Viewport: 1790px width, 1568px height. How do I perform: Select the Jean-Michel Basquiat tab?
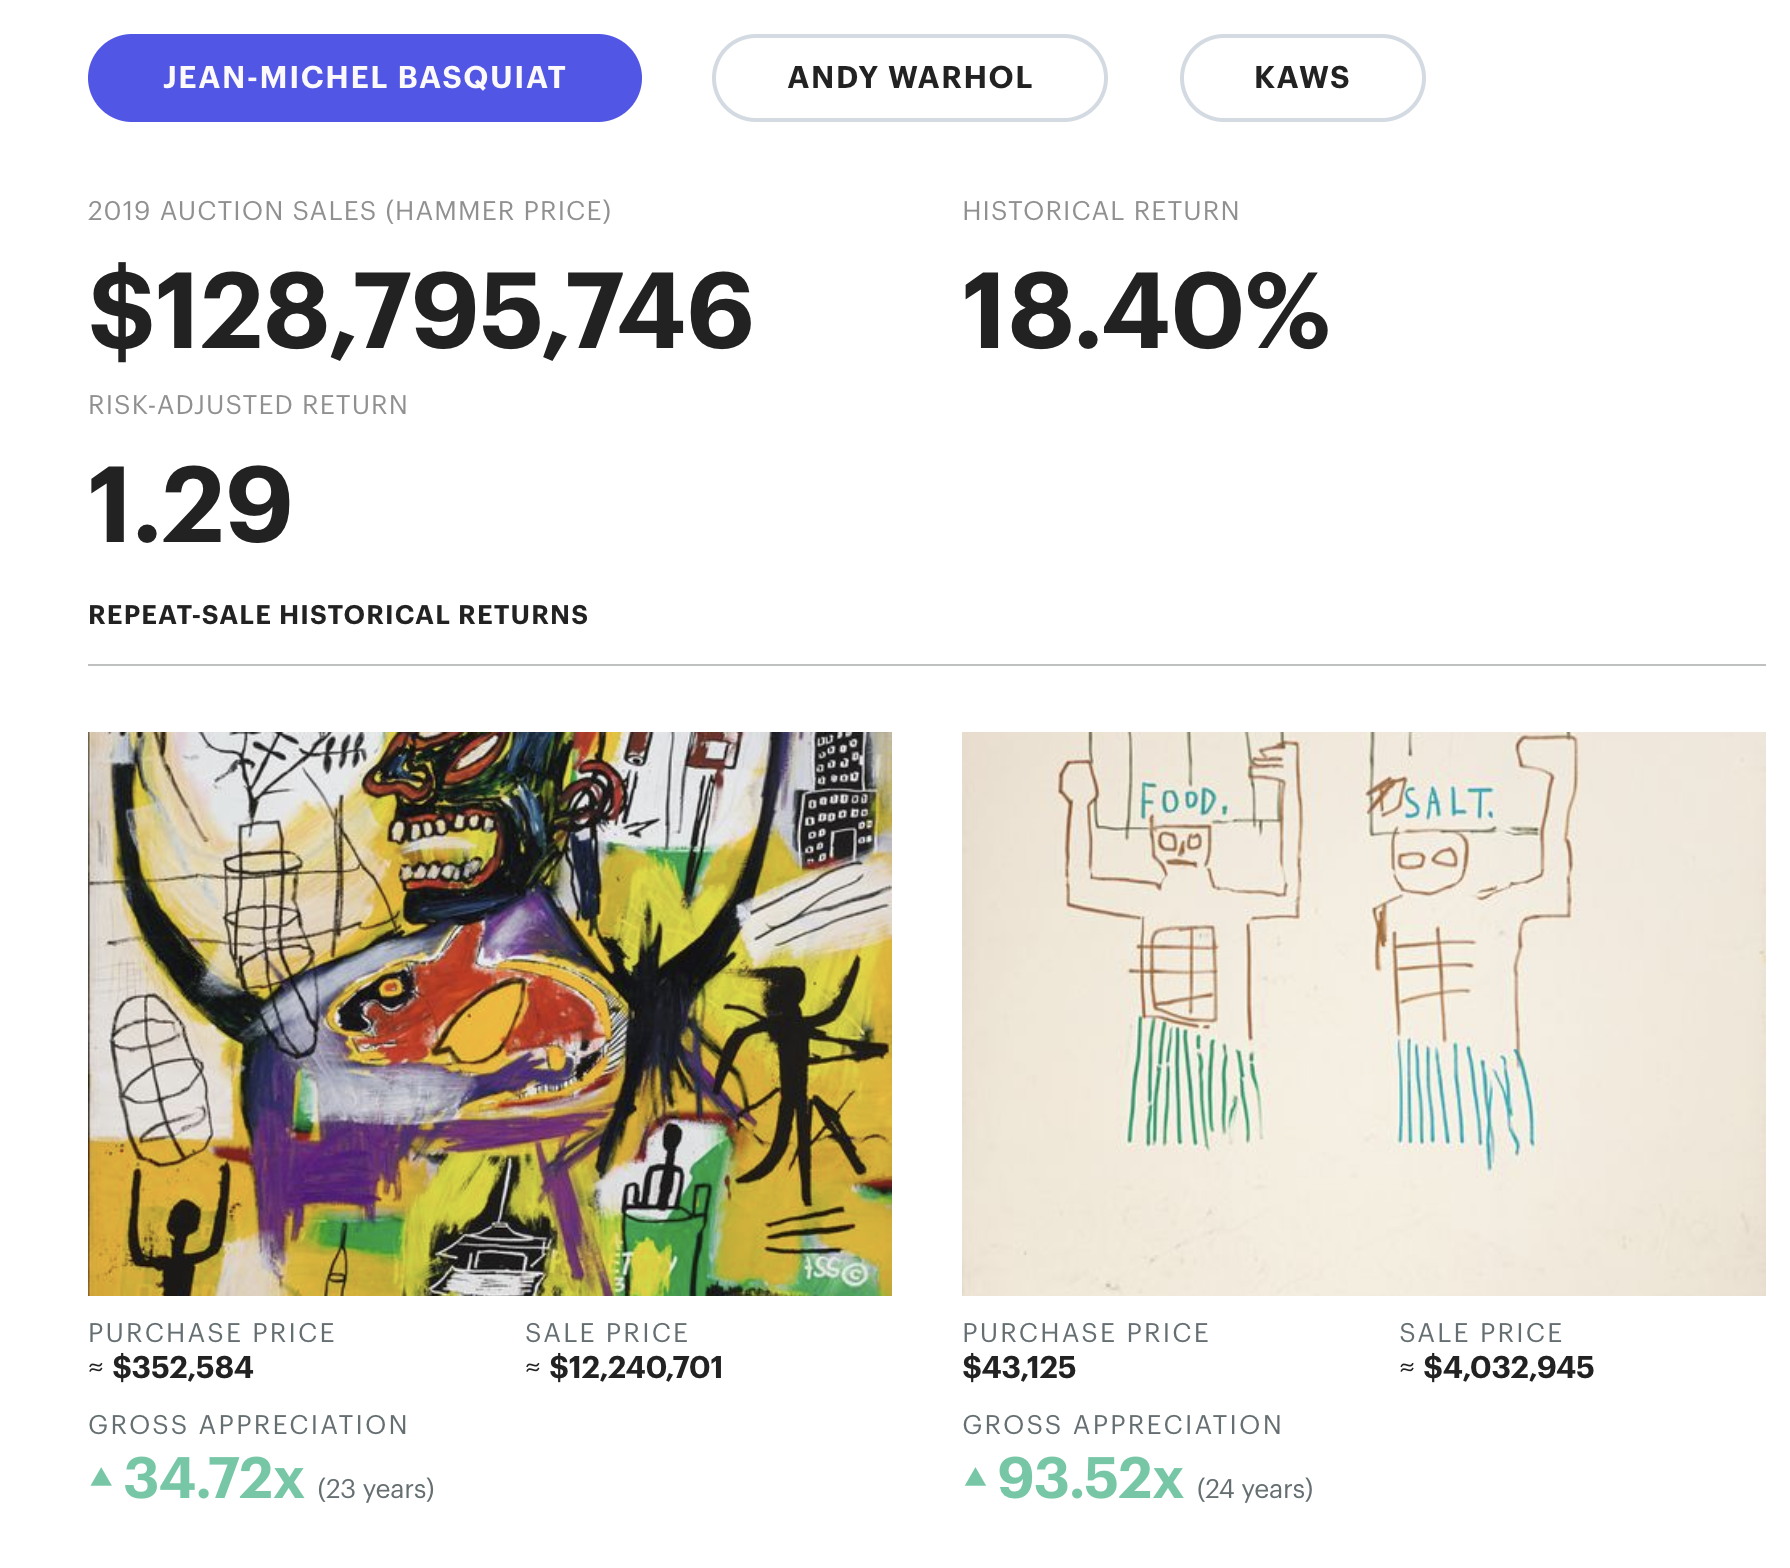[x=364, y=78]
